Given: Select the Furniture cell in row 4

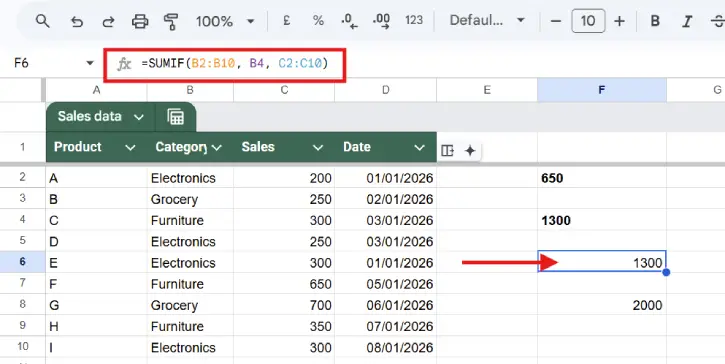Looking at the screenshot, I should (190, 220).
